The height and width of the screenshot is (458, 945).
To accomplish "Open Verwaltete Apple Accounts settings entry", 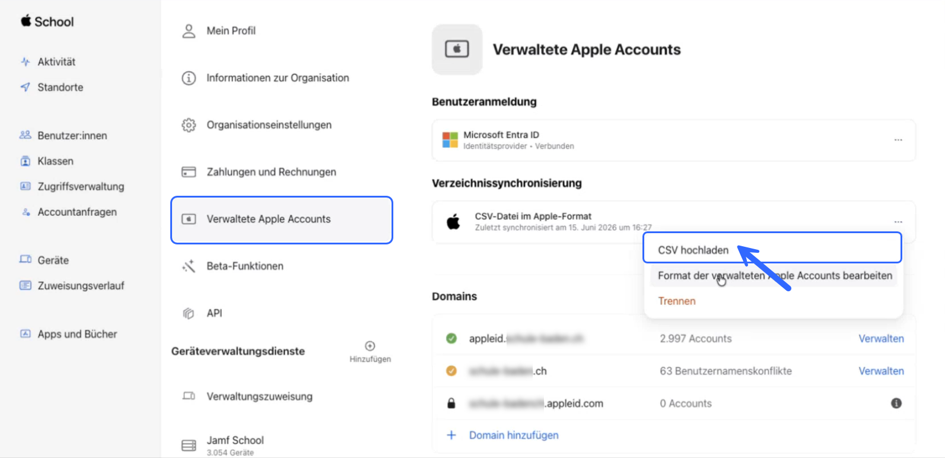I will 281,219.
